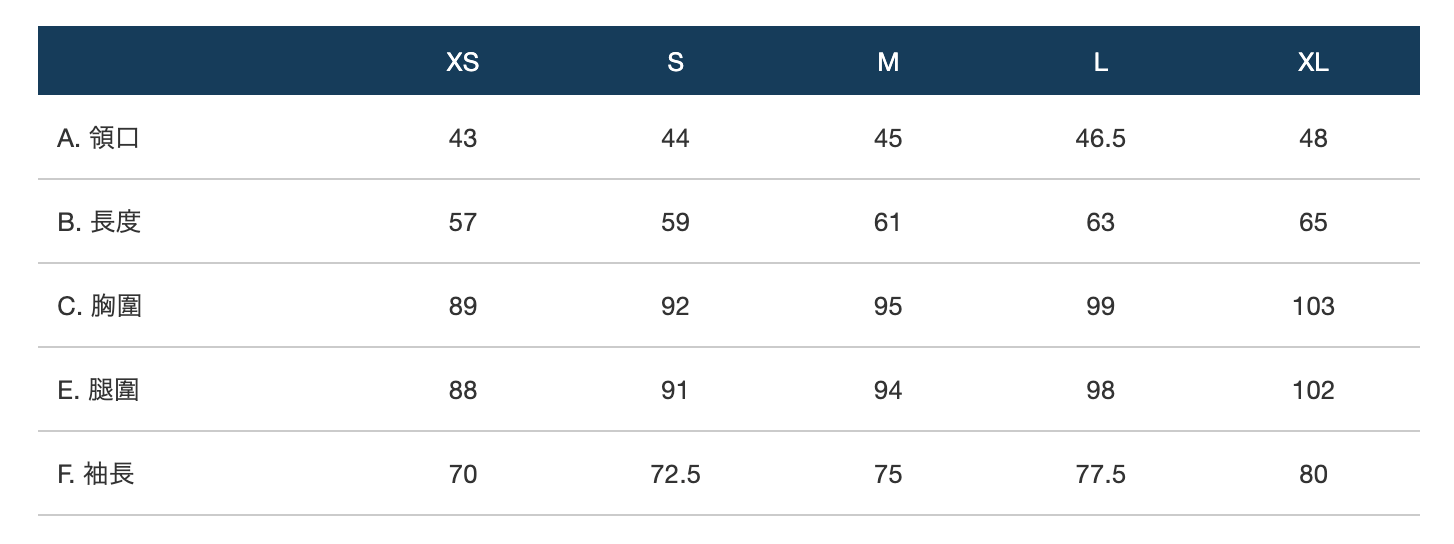Click the F. 袖長 row label
This screenshot has height=544, width=1454.
click(x=96, y=474)
